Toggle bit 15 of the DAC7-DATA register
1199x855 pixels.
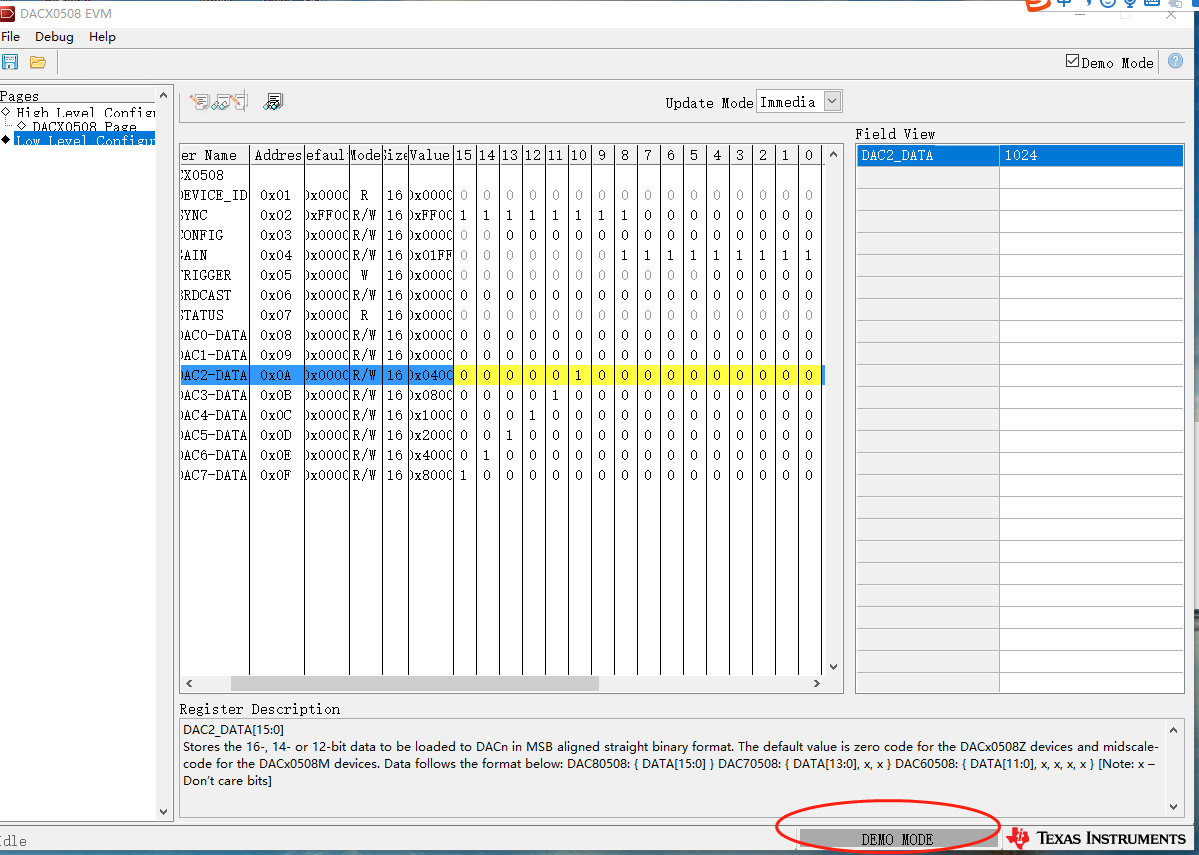point(463,475)
